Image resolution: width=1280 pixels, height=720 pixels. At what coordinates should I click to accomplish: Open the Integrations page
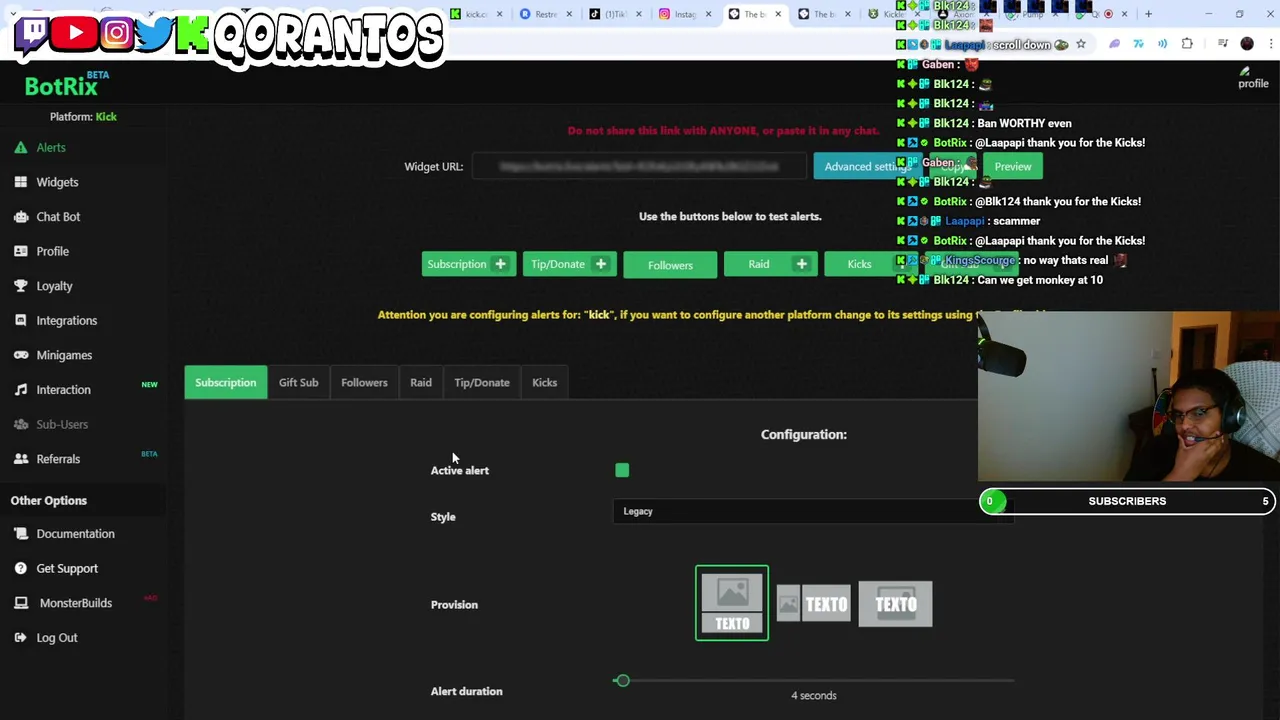tap(66, 320)
